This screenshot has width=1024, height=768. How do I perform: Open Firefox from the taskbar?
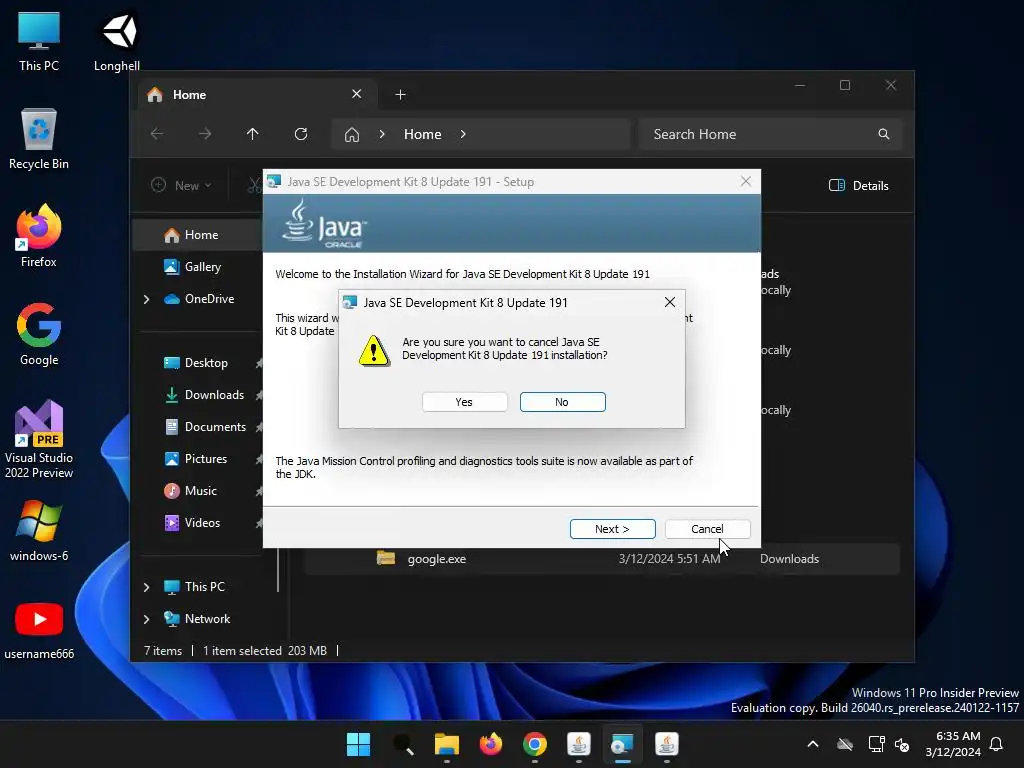point(491,744)
